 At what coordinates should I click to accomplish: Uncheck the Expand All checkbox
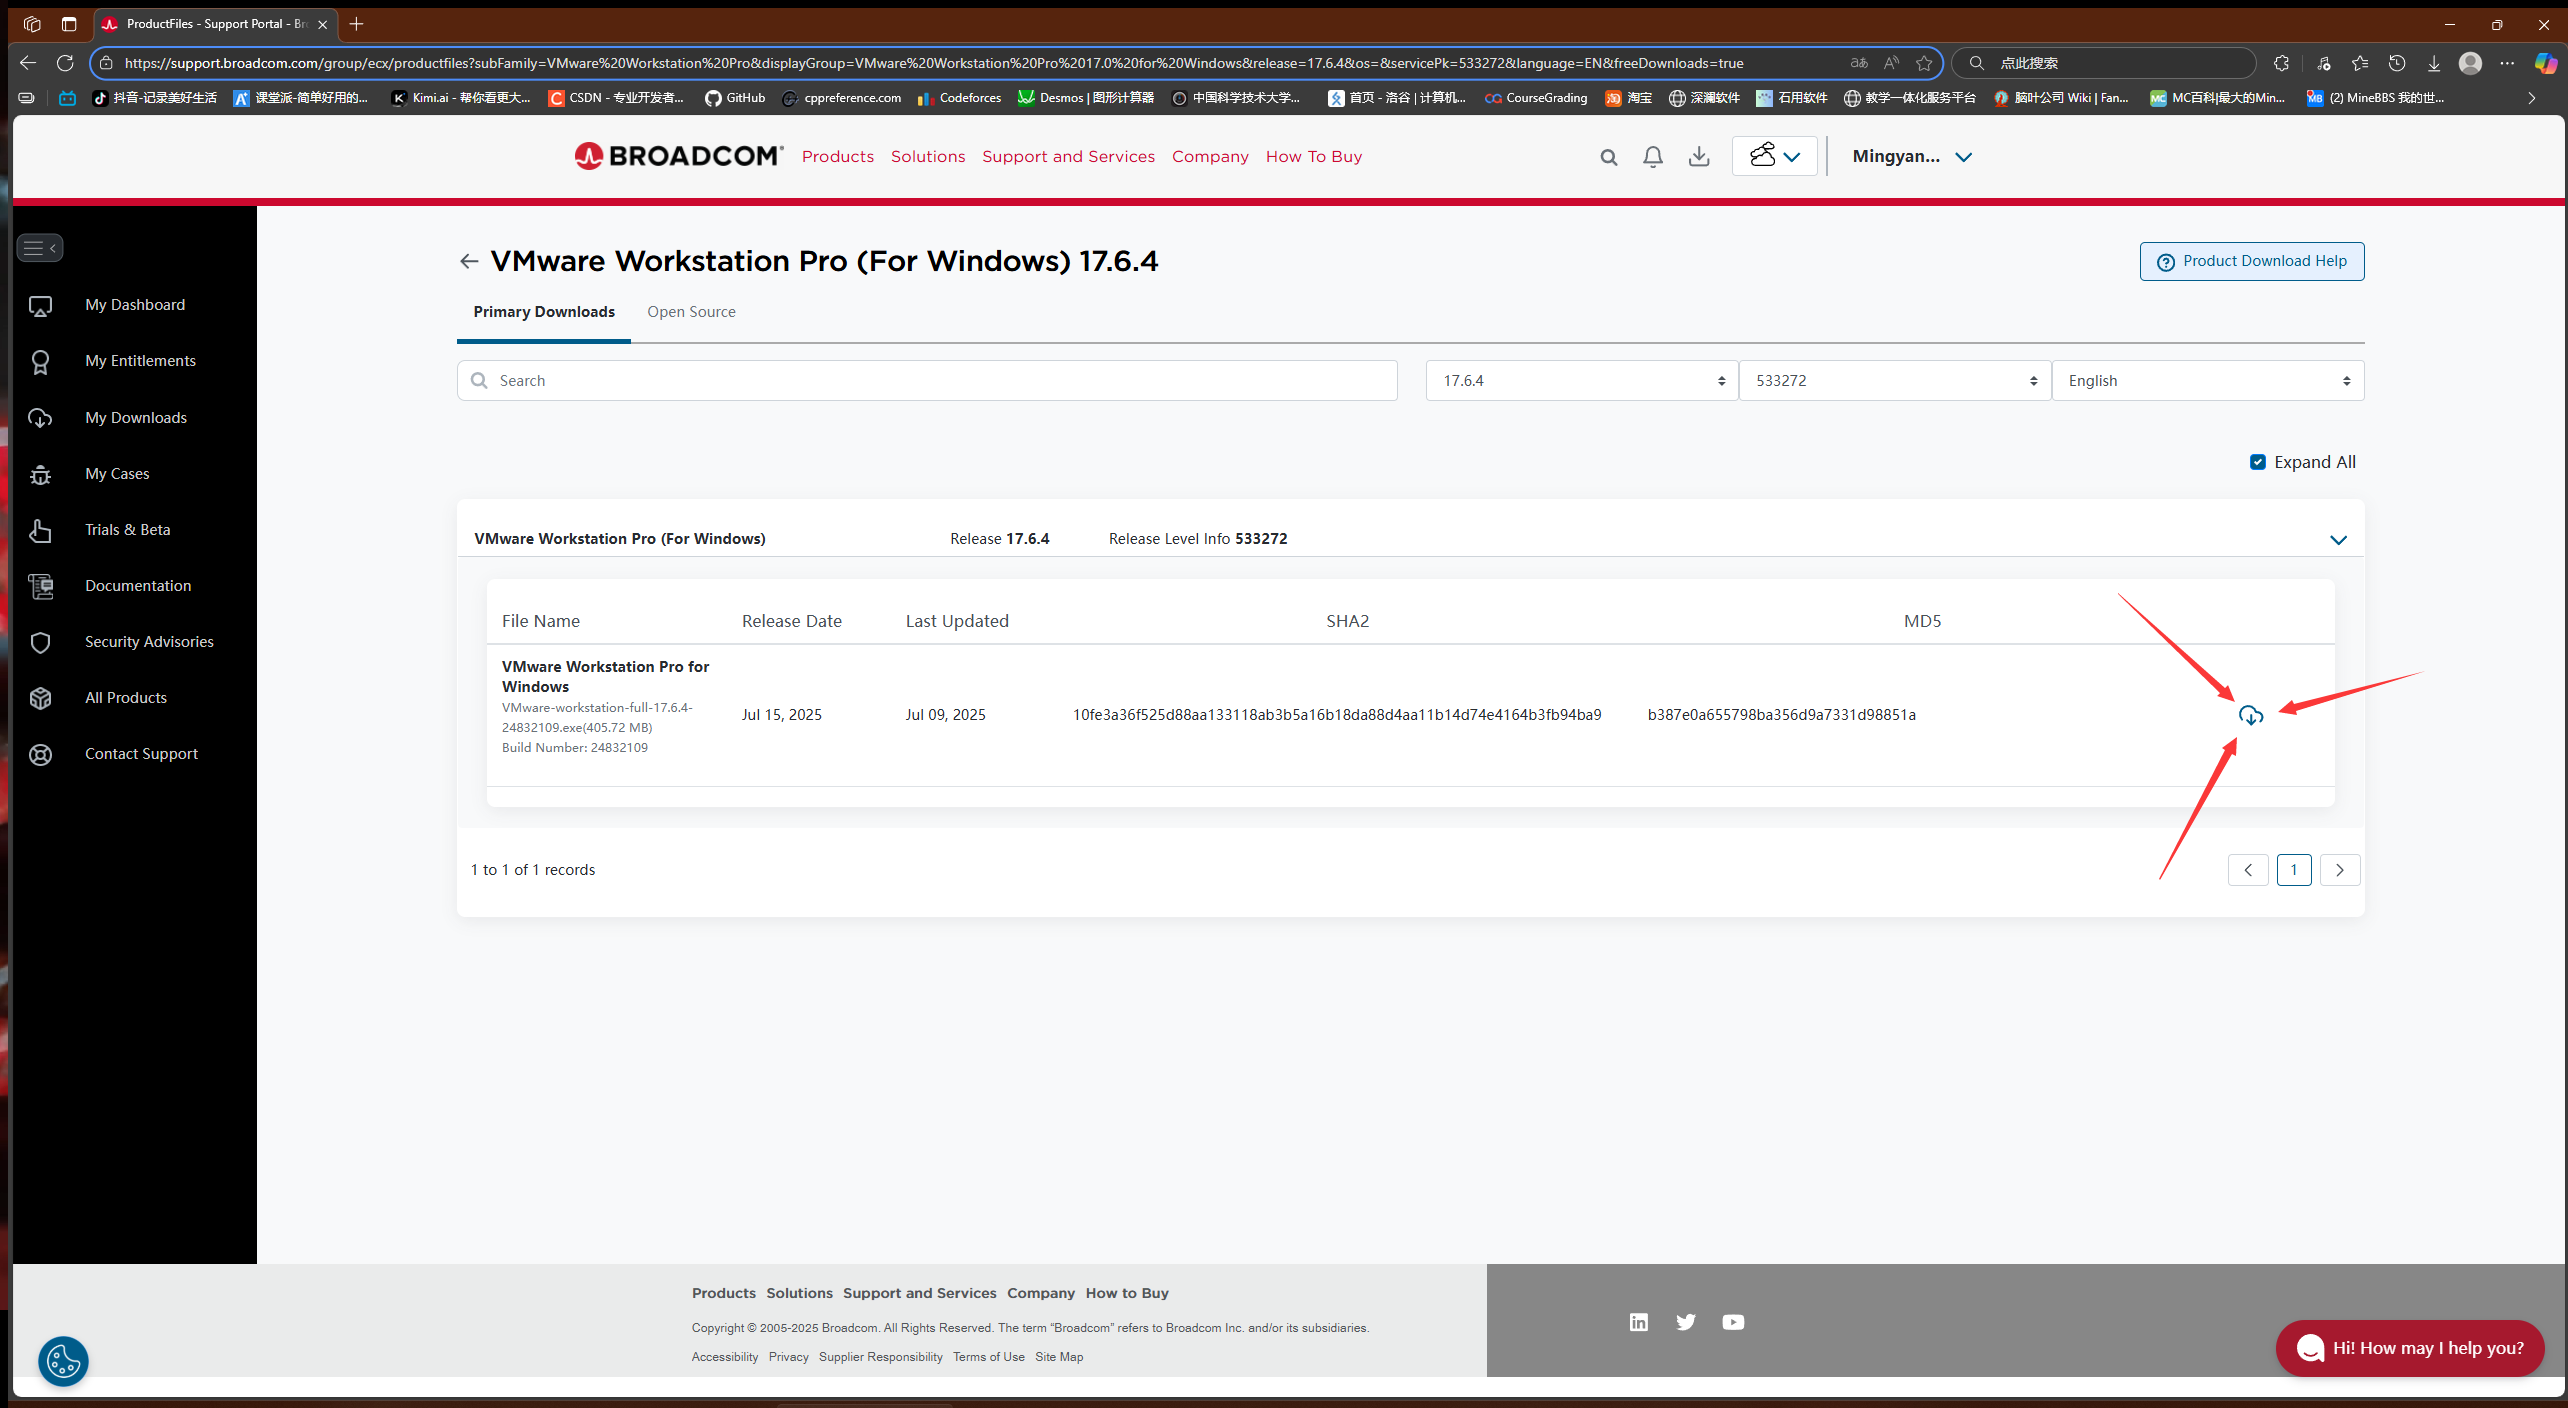(x=2258, y=461)
